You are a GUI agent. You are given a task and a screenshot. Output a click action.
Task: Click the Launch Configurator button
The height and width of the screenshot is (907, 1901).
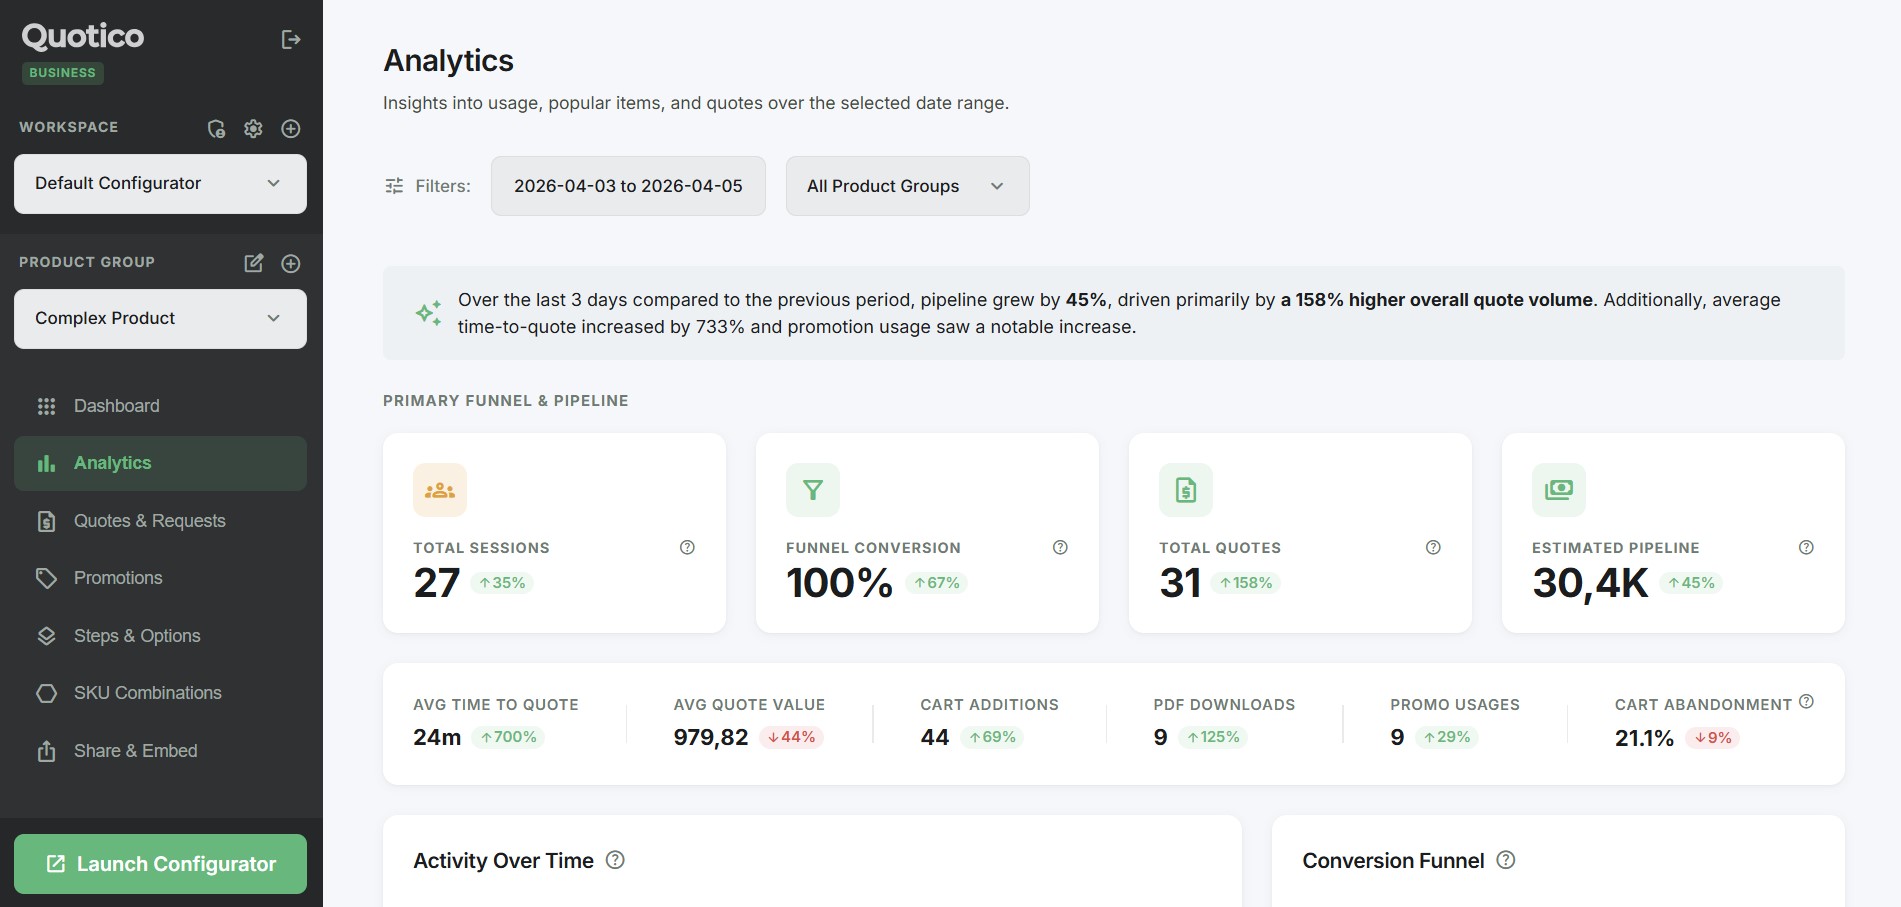click(160, 863)
